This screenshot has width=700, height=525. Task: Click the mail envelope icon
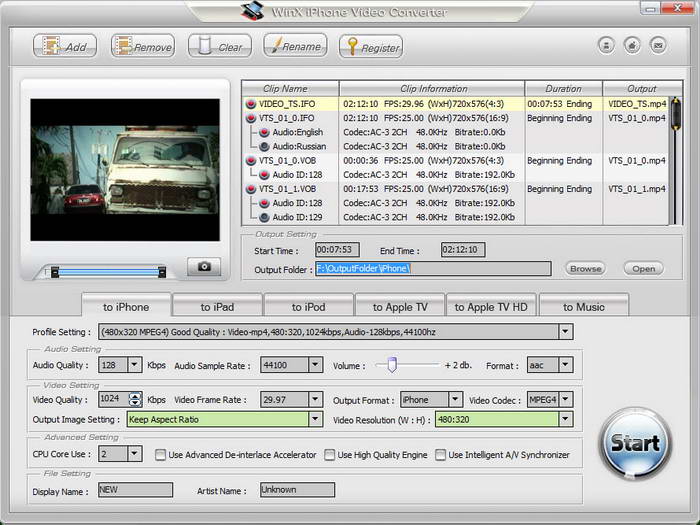(x=658, y=45)
